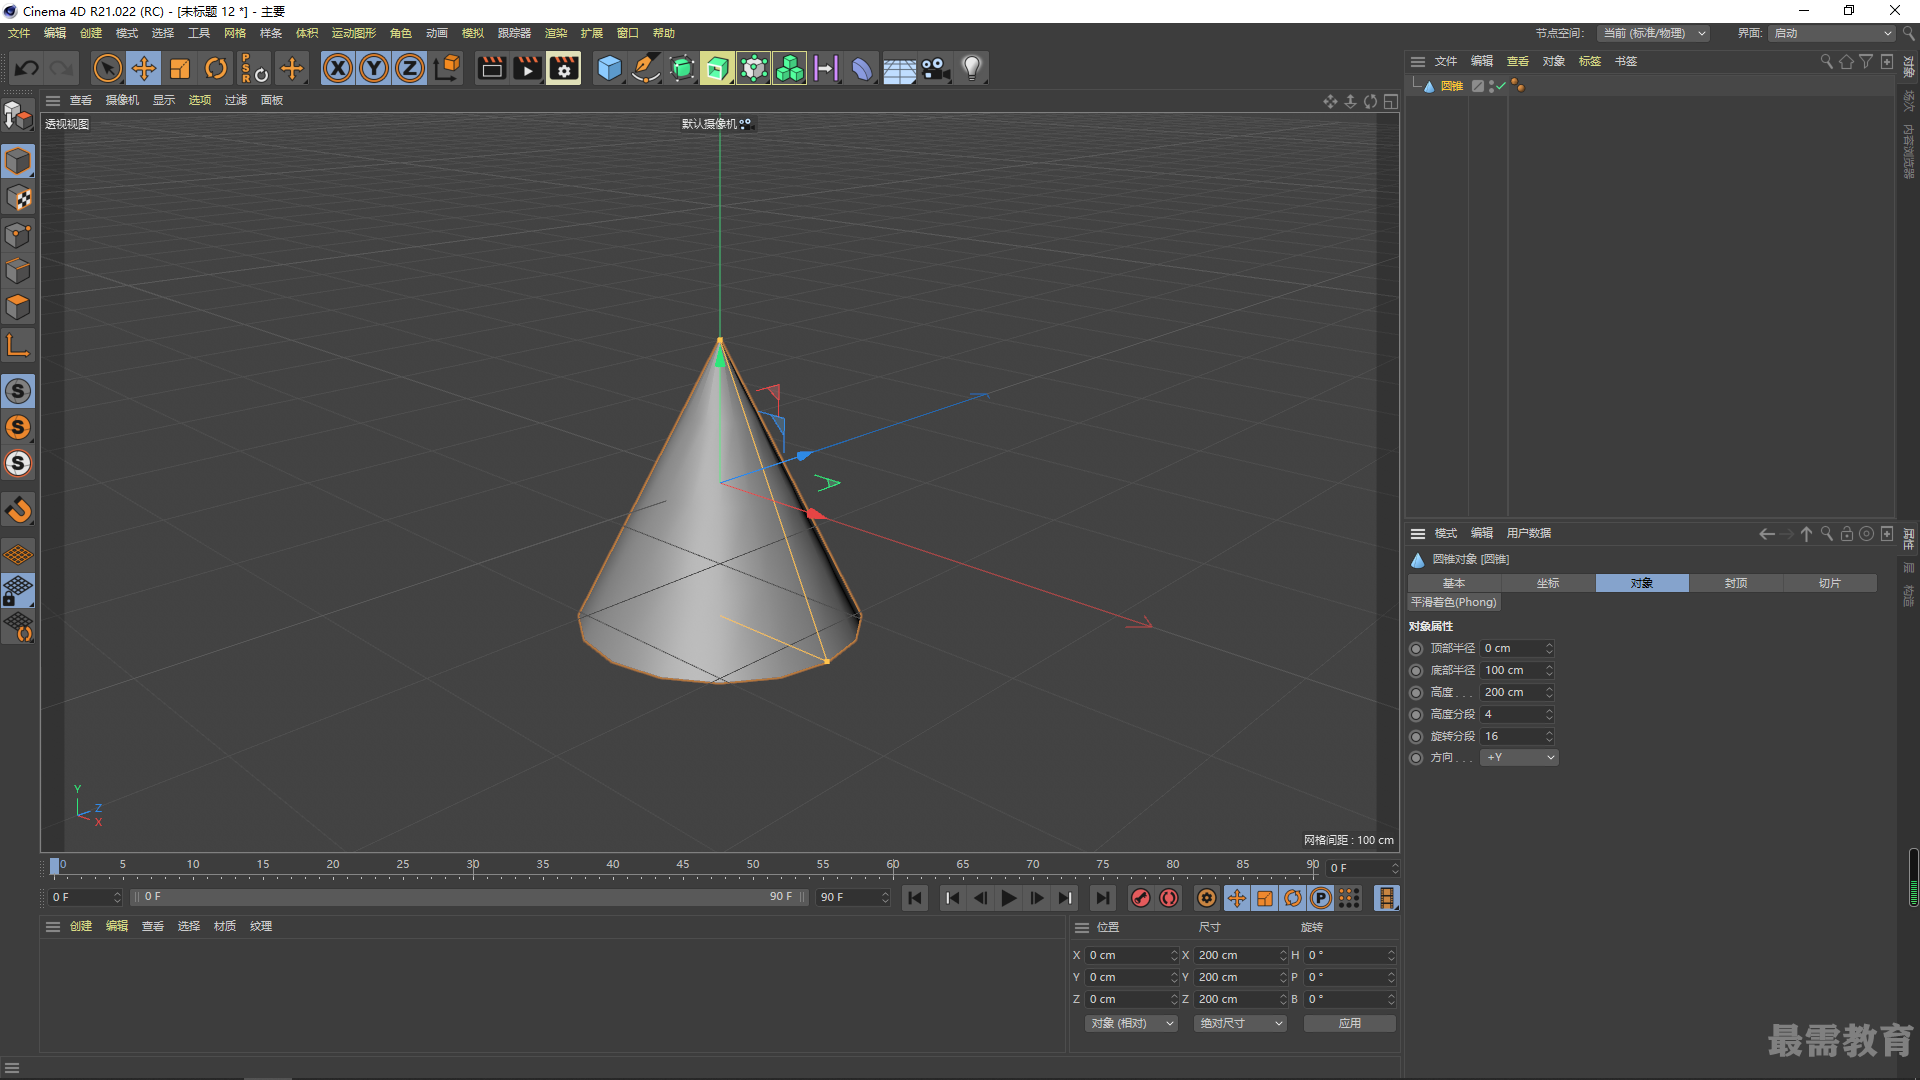1920x1080 pixels.
Task: Open 运动图形 menu
Action: click(354, 33)
